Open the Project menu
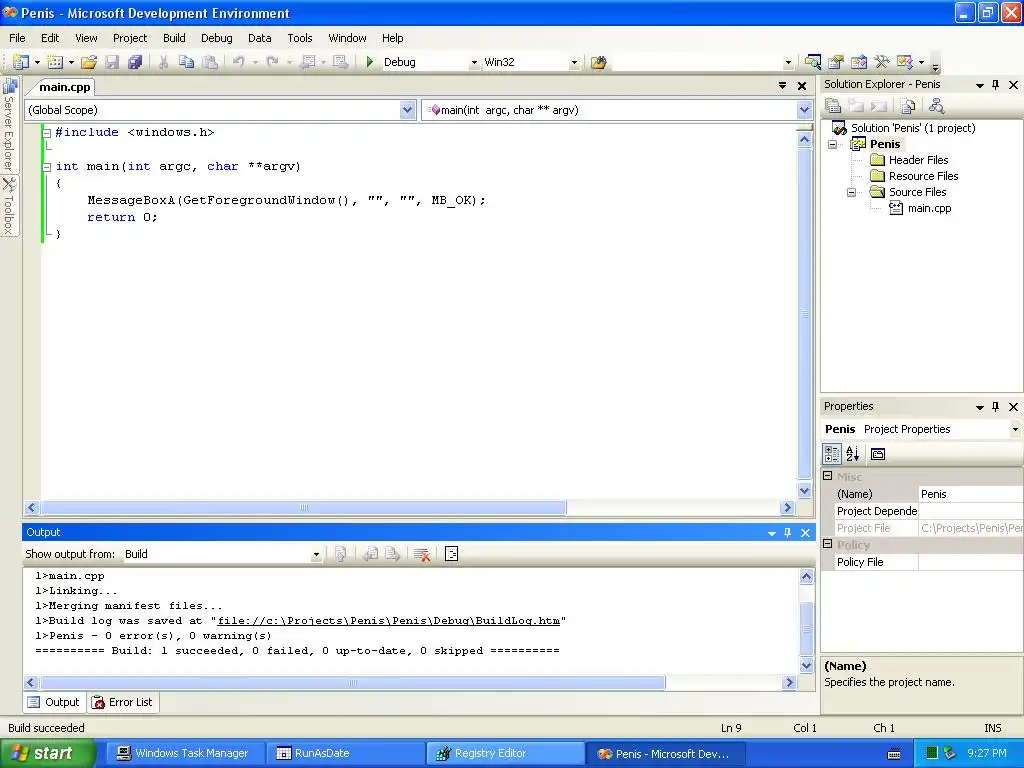 130,38
